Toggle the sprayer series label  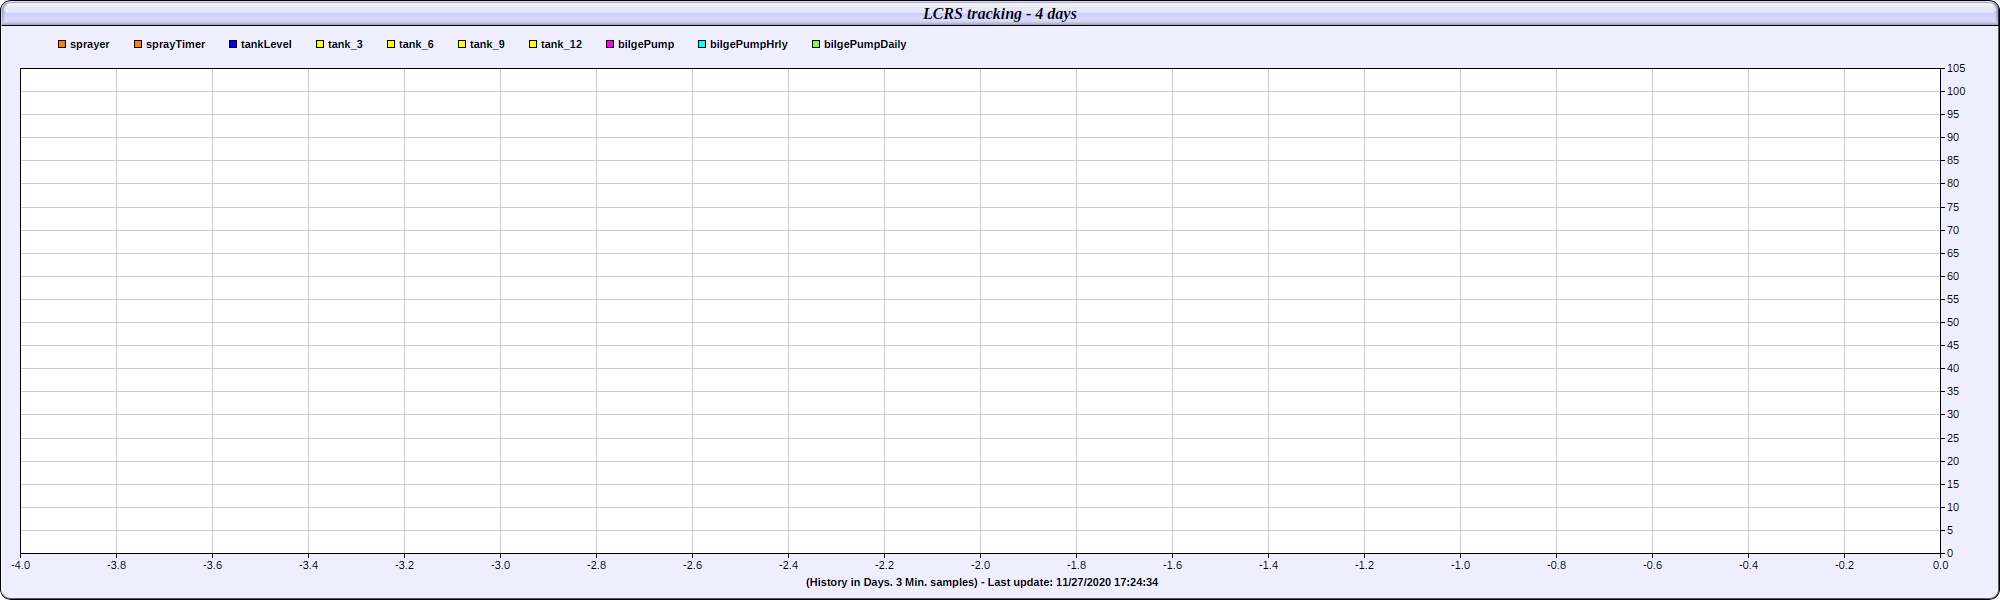tap(90, 44)
